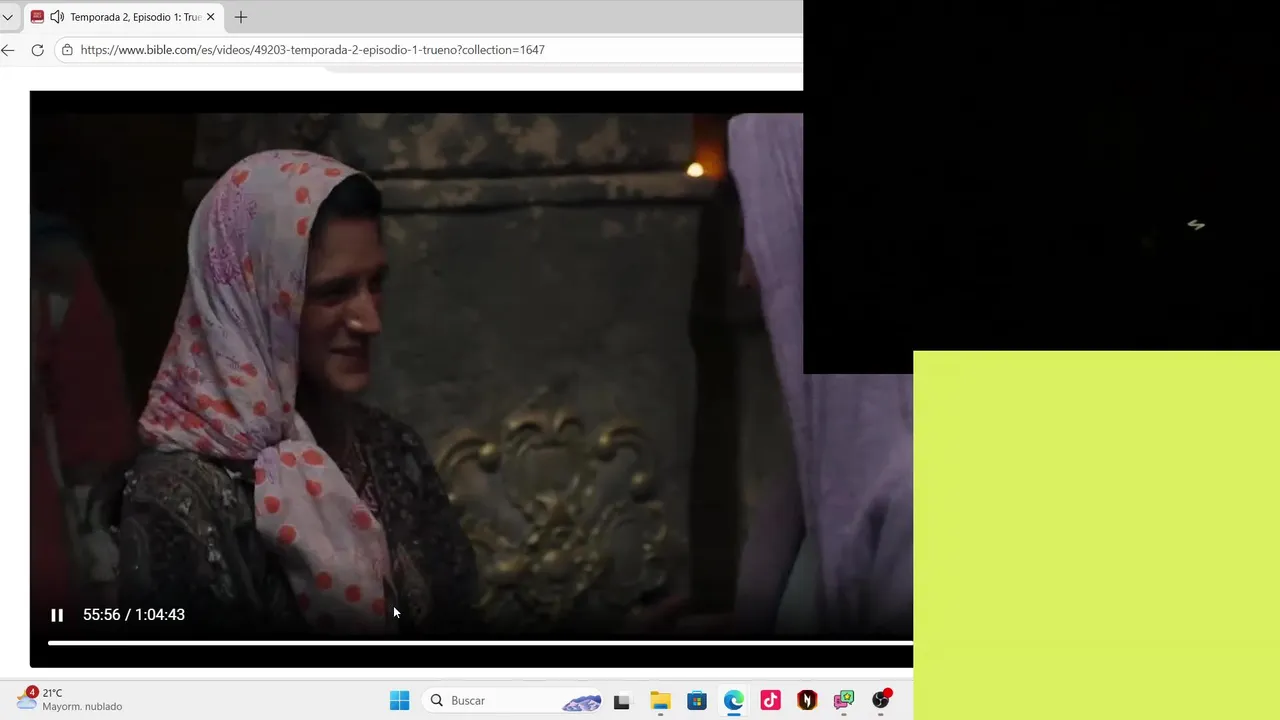Switch to OBS Studio in the taskbar
Screen dimensions: 1280x720
tap(881, 701)
